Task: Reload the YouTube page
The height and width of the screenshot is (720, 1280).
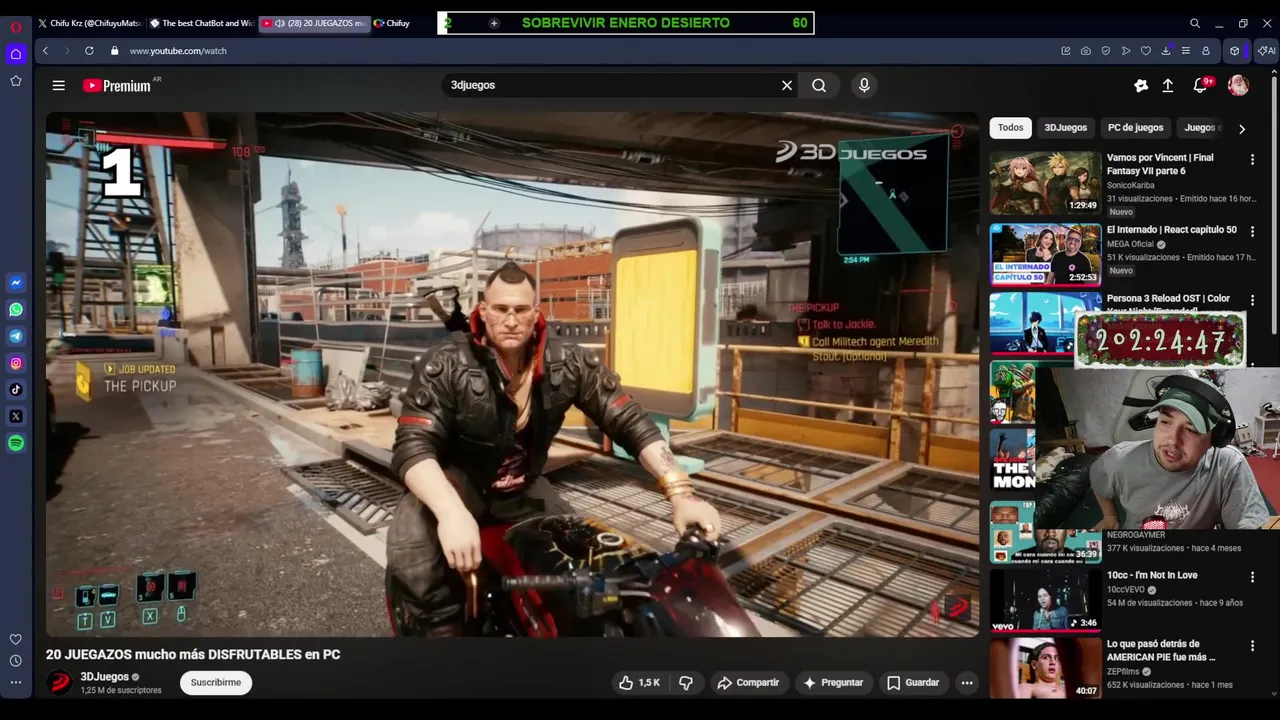Action: pos(89,50)
